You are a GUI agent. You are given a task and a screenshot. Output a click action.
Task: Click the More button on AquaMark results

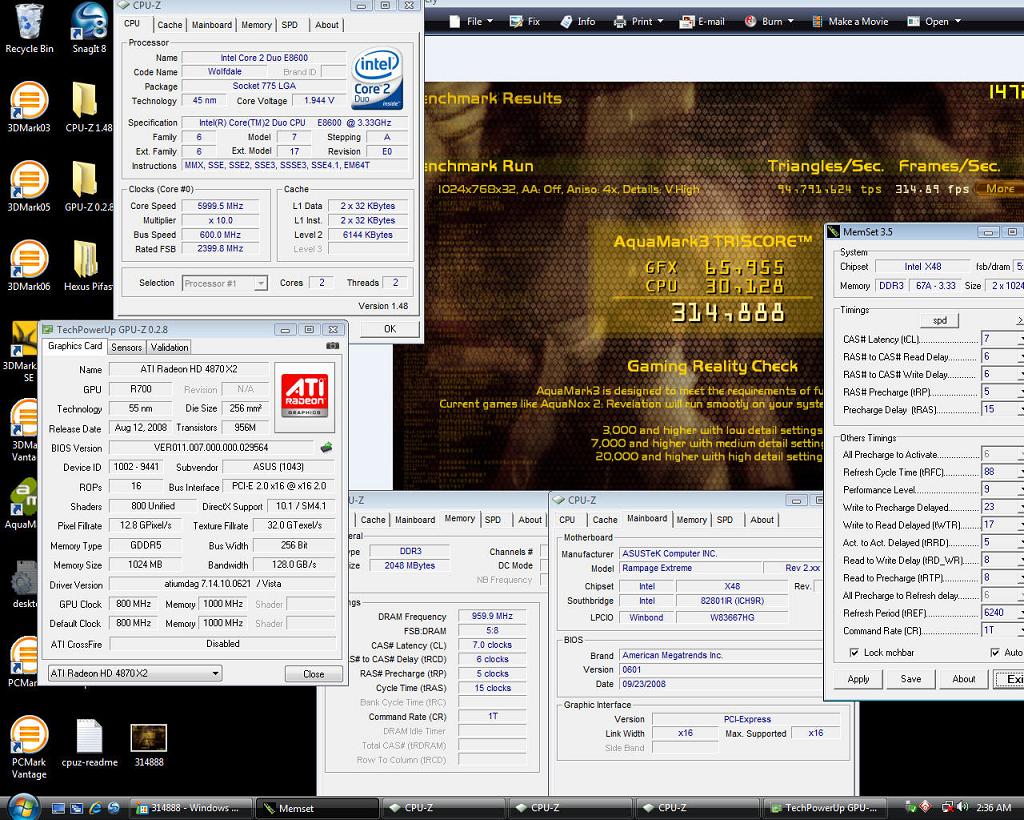[999, 189]
